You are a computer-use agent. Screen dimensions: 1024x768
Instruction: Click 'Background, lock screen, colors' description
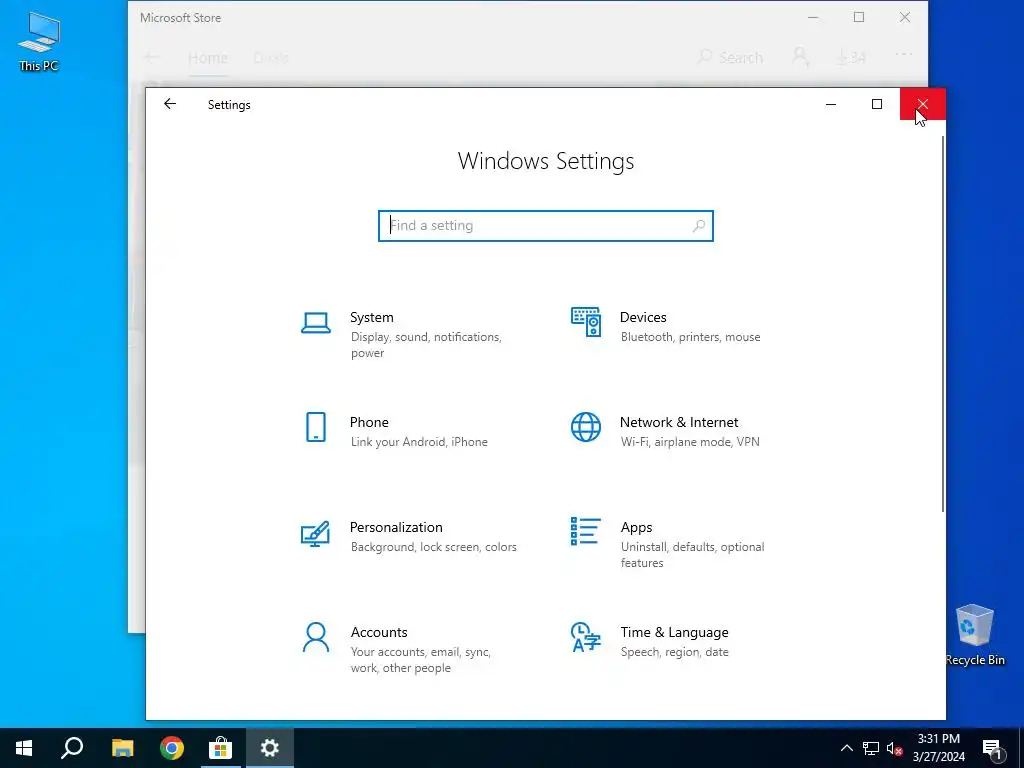point(433,547)
